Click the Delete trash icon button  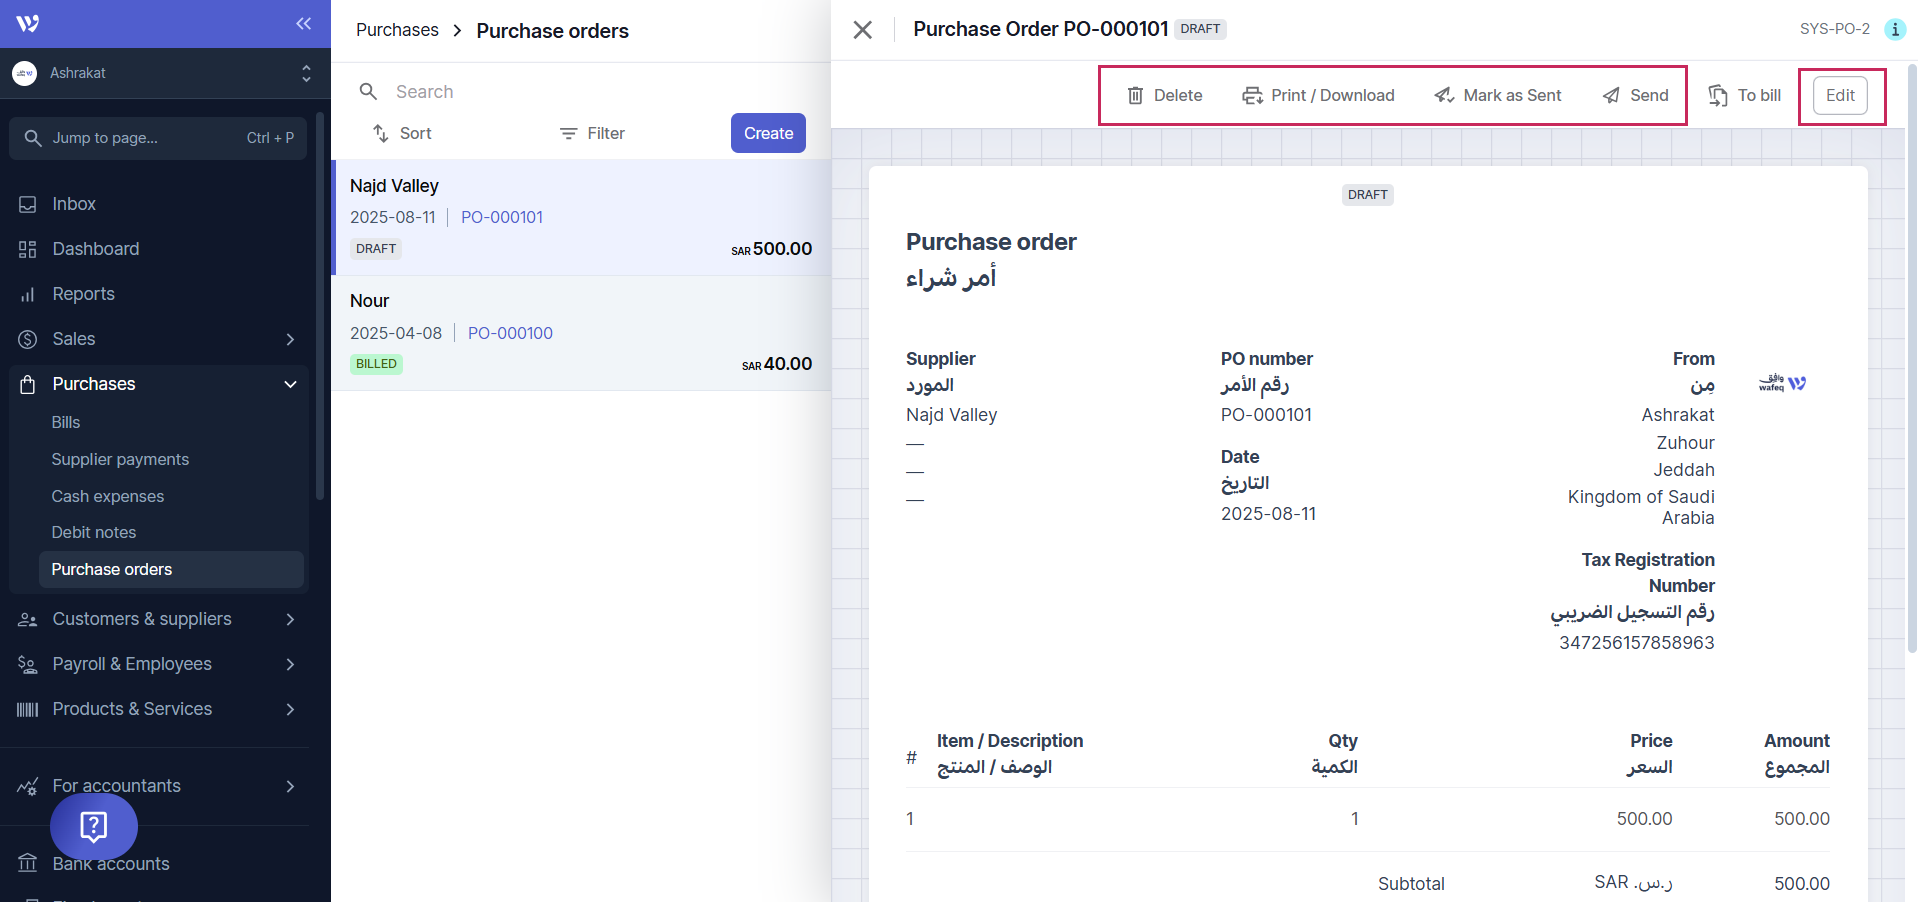point(1164,96)
